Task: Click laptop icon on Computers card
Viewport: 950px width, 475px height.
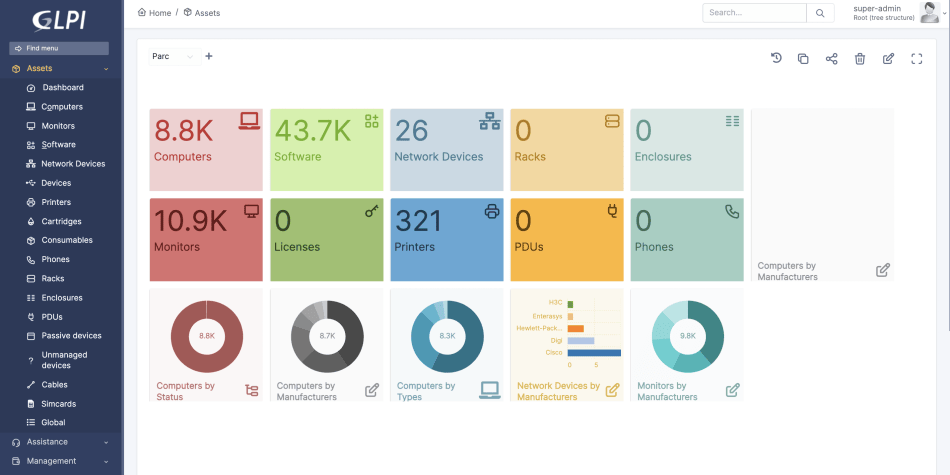Action: [x=249, y=121]
